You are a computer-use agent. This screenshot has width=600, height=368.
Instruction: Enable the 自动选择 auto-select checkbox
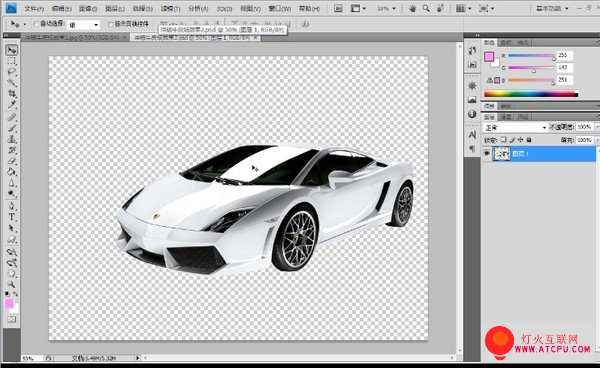click(x=36, y=24)
